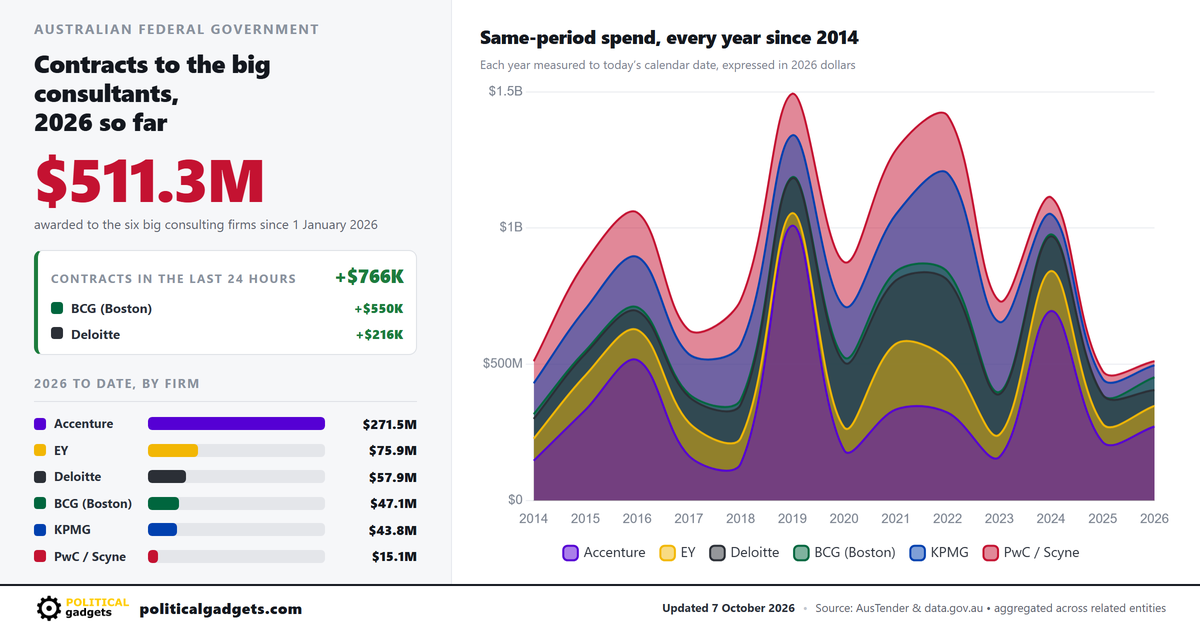The image size is (1200, 630).
Task: Select the PwC / Scyne firm row label
Action: point(90,556)
